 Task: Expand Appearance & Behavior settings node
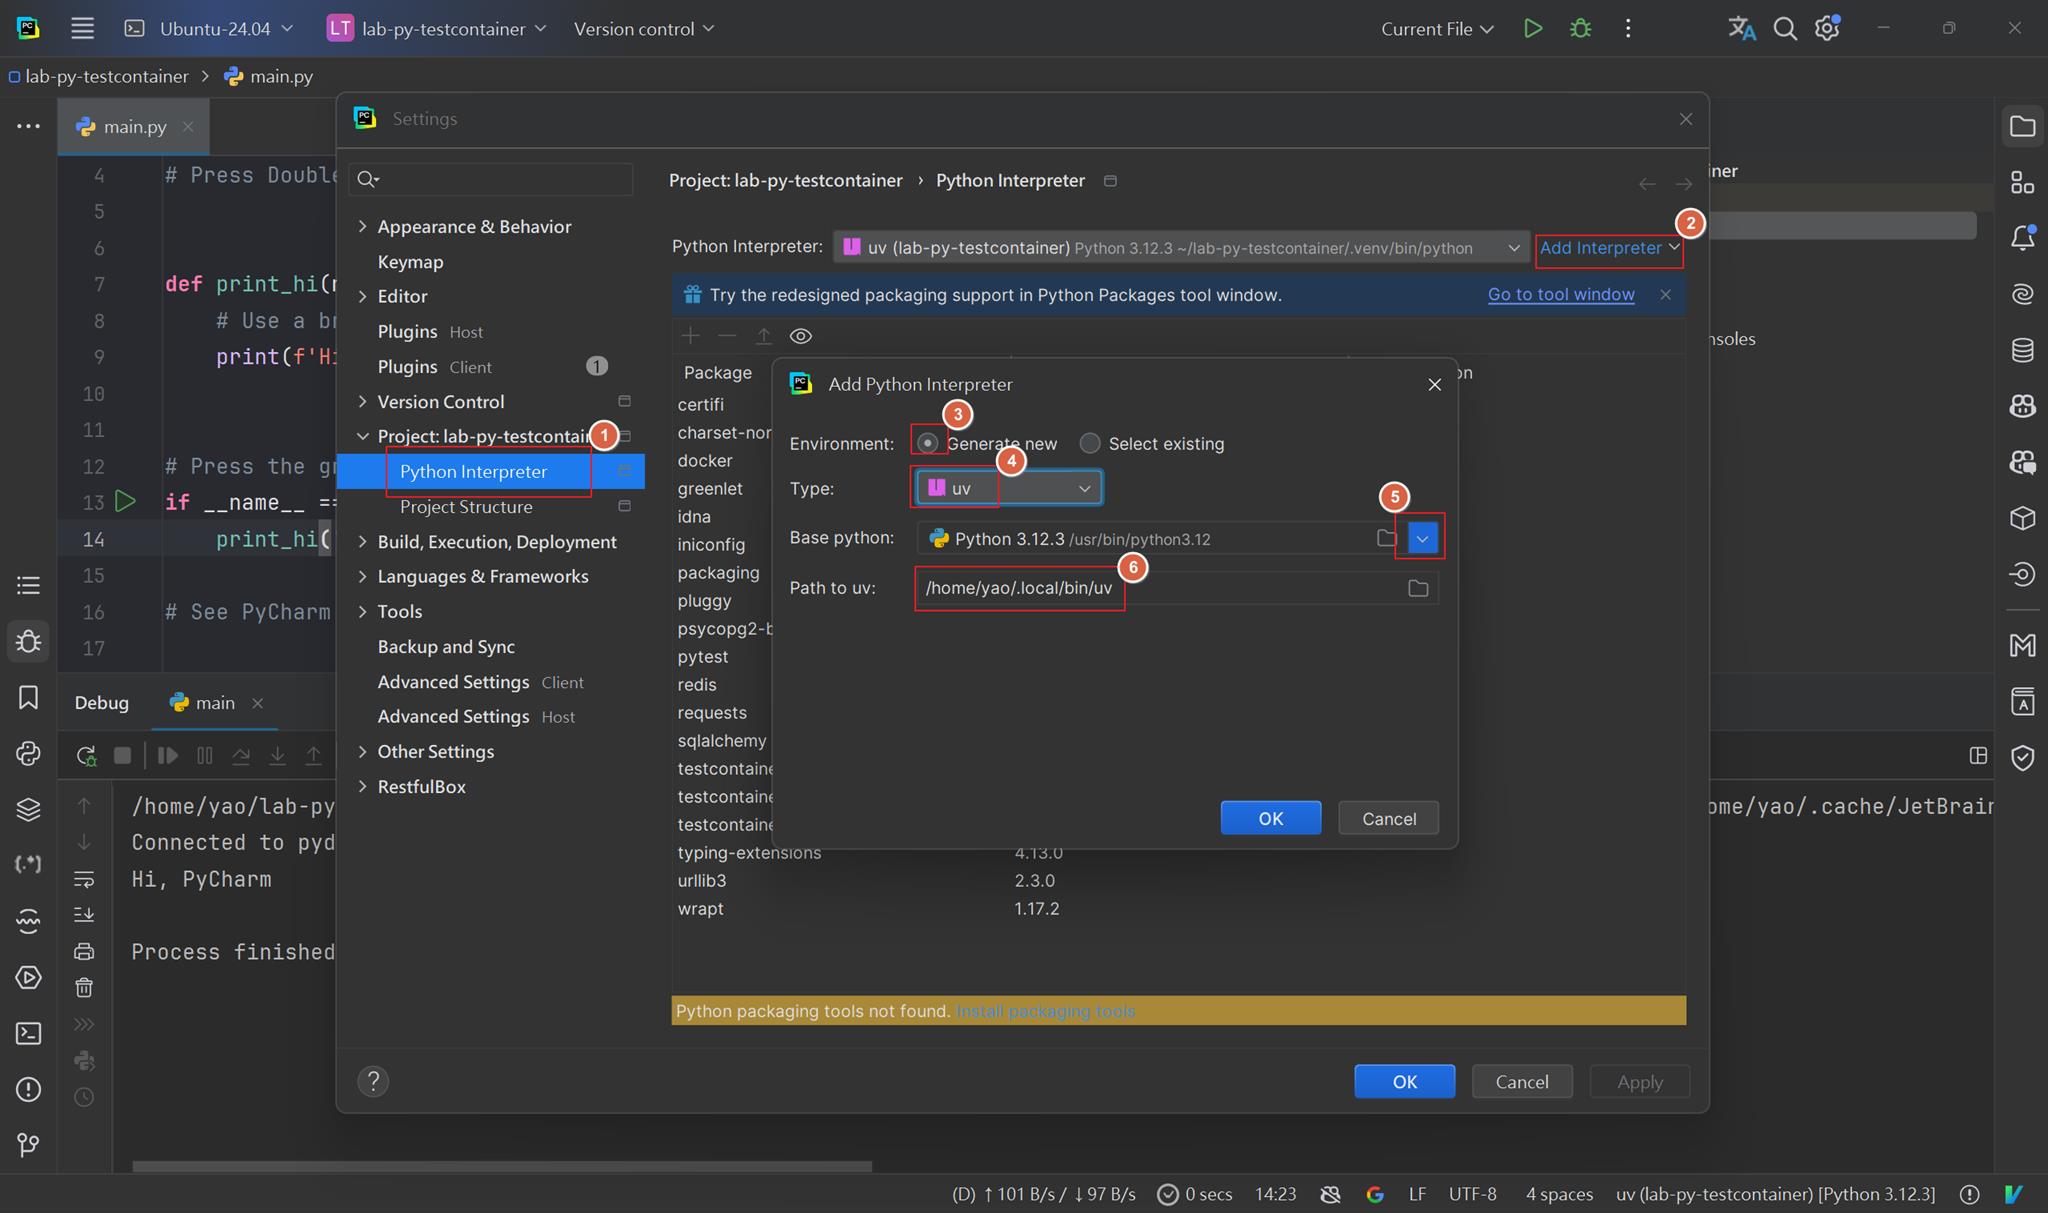362,227
